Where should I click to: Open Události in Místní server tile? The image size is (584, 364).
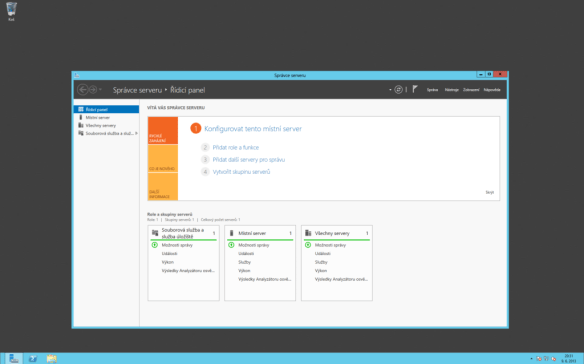[246, 254]
